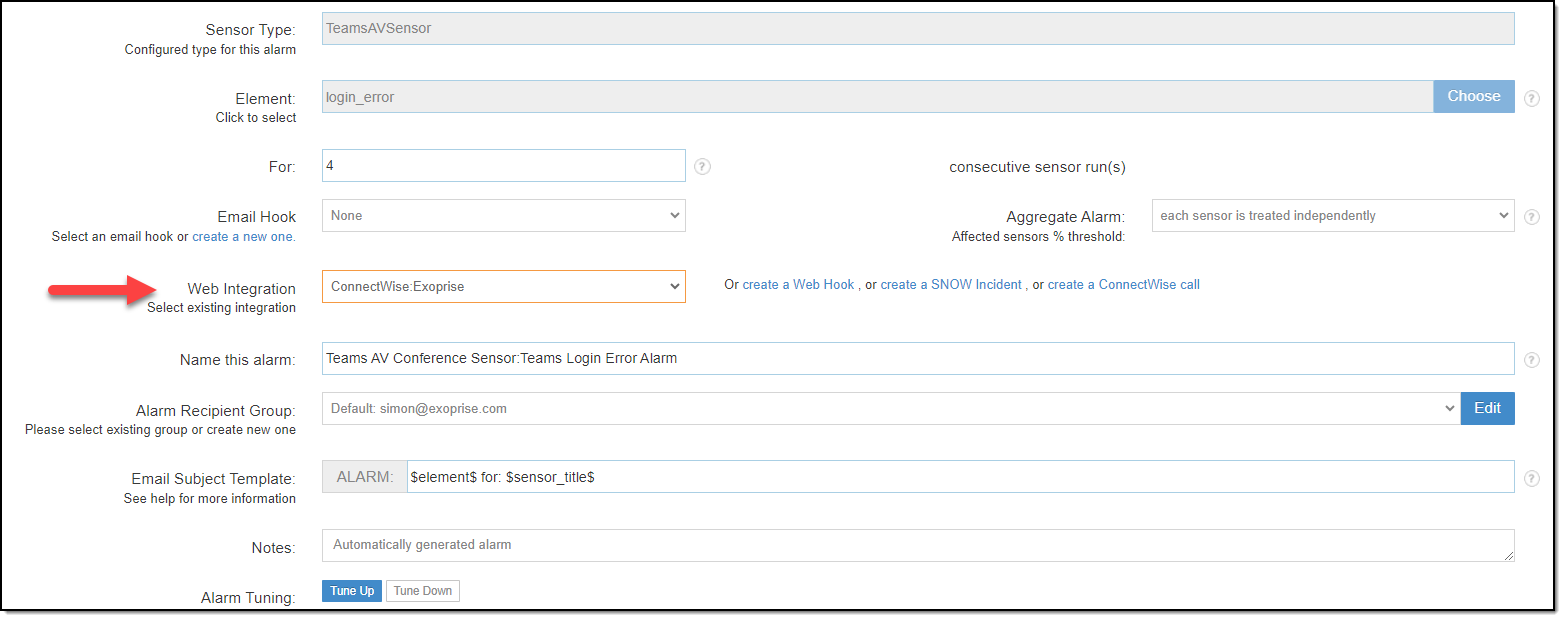The height and width of the screenshot is (619, 1563).
Task: Click the help icon next to Name this alarm
Action: [1531, 358]
